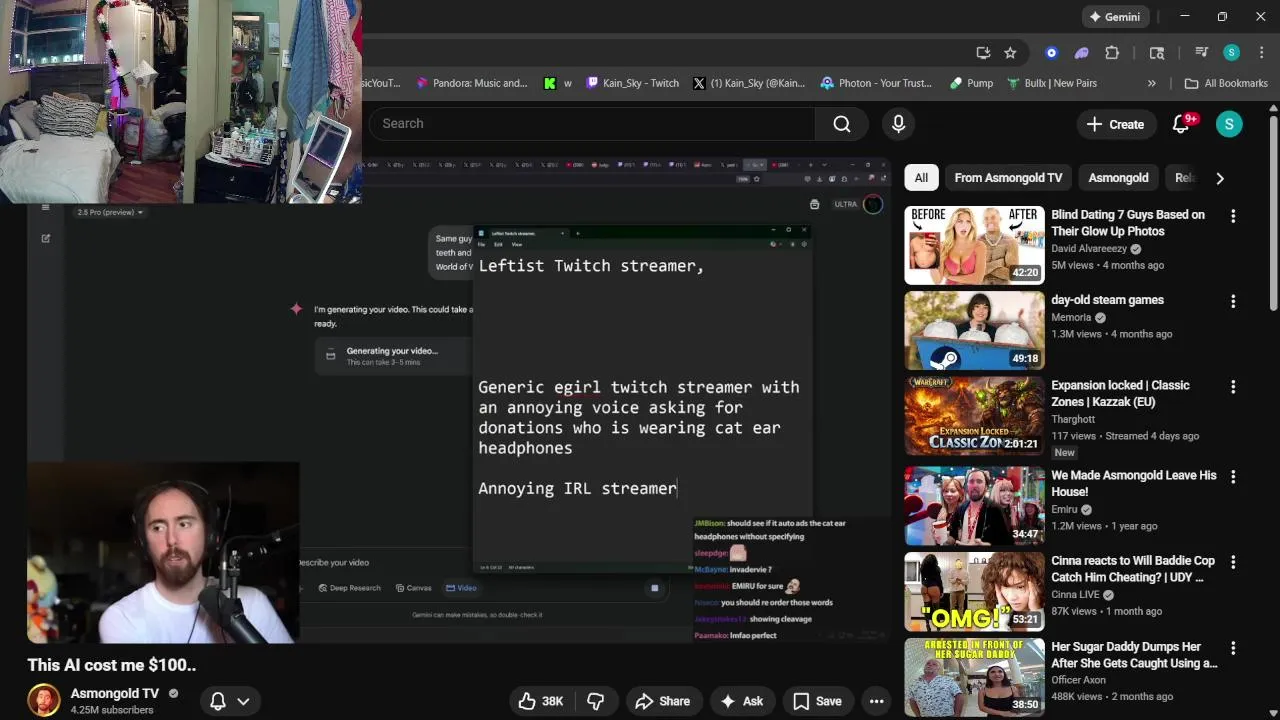Open options menu for Blind Dating video

1233,216
